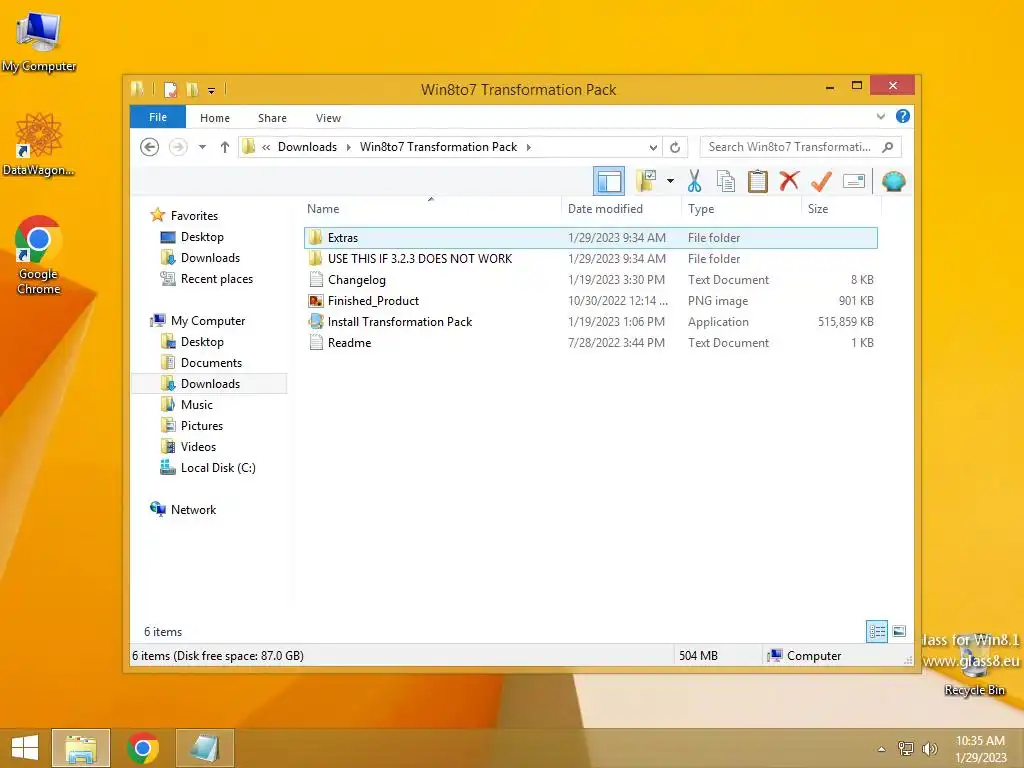The width and height of the screenshot is (1024, 768).
Task: Select the Finished_Product PNG image
Action: click(x=590, y=300)
